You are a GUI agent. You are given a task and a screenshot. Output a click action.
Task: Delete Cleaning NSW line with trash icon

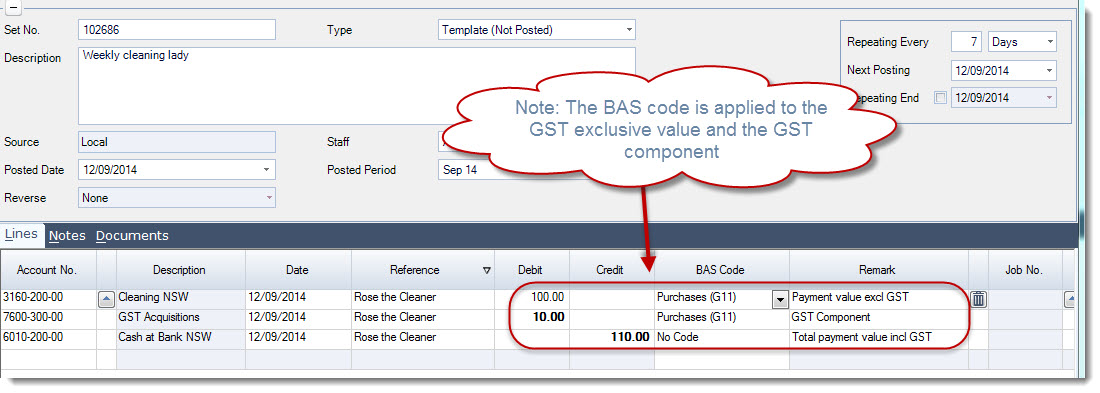pyautogui.click(x=979, y=300)
